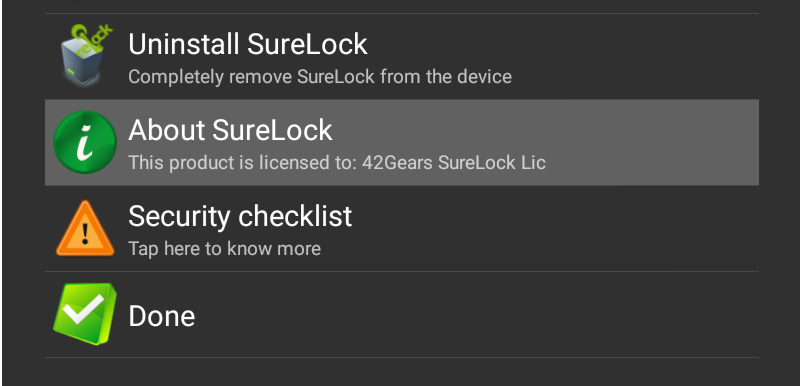Click the '42Gears SureLock Lic' license name
Viewport: 800px width, 386px height.
tap(454, 163)
